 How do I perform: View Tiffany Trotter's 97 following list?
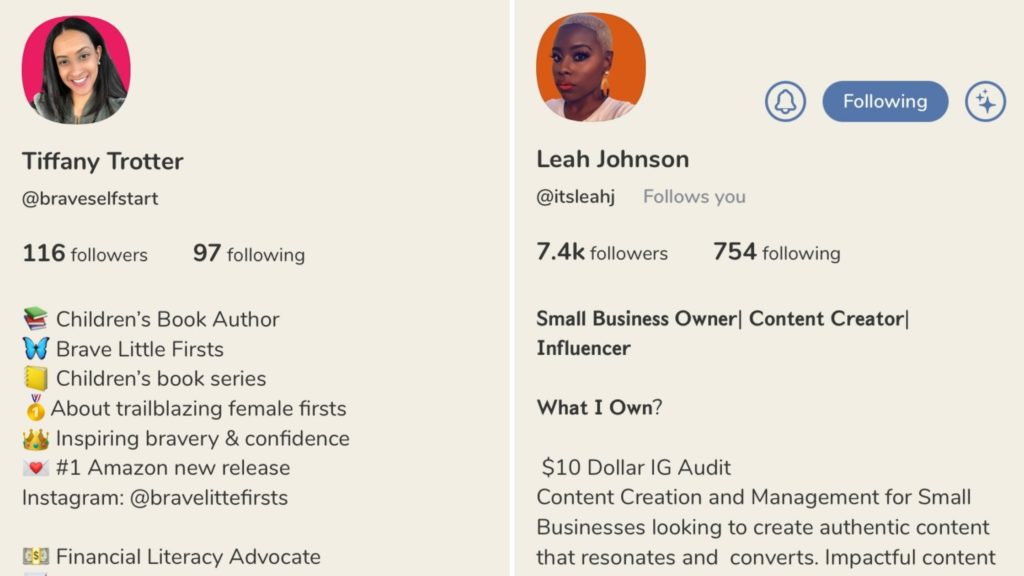[249, 254]
